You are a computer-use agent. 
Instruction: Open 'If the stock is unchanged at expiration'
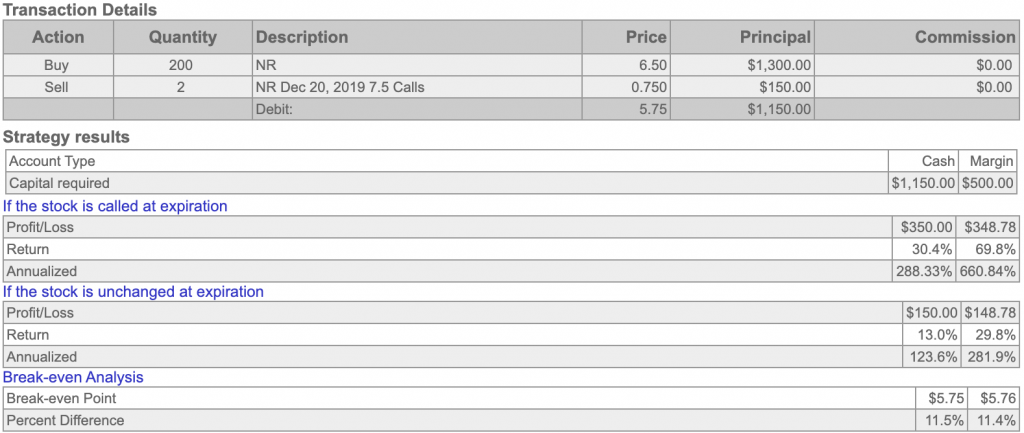point(133,291)
